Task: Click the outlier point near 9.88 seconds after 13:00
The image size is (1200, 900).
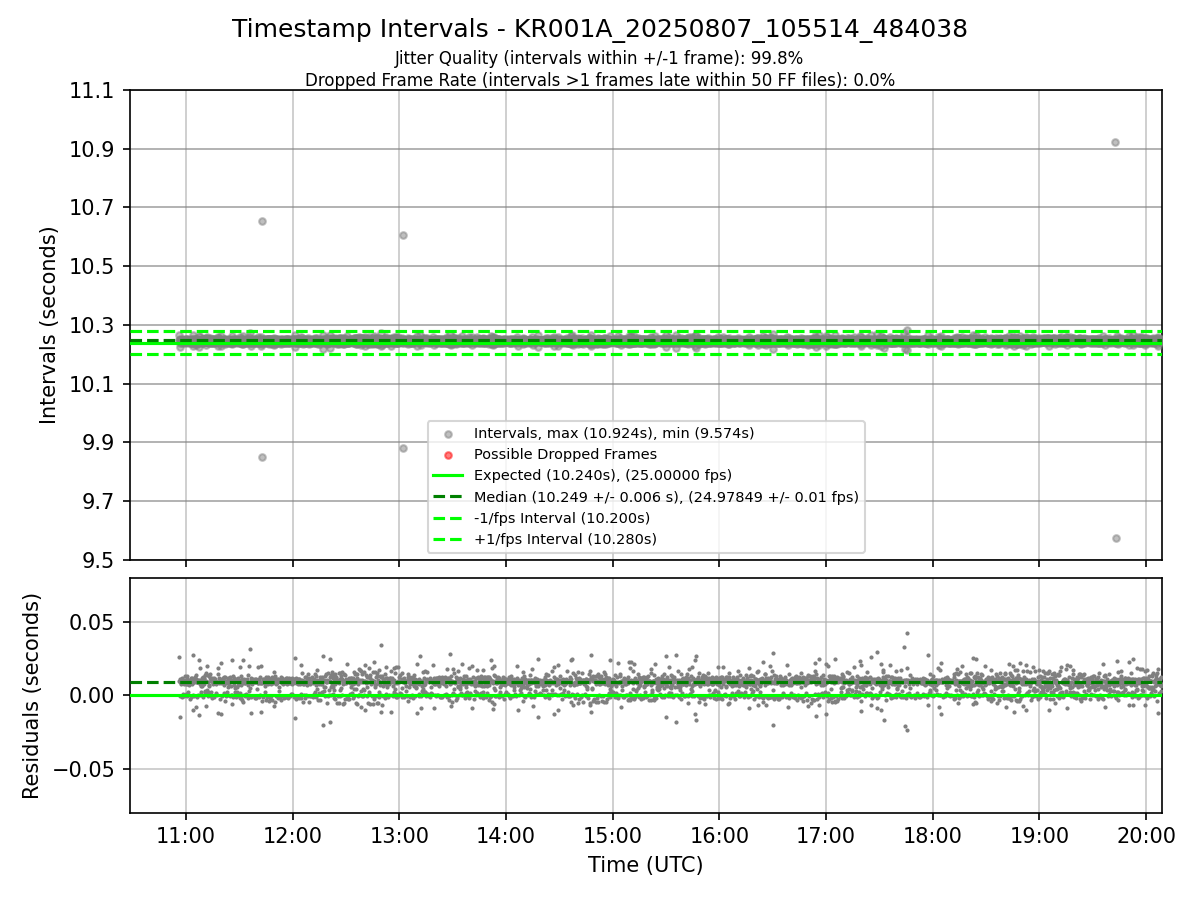Action: [403, 448]
